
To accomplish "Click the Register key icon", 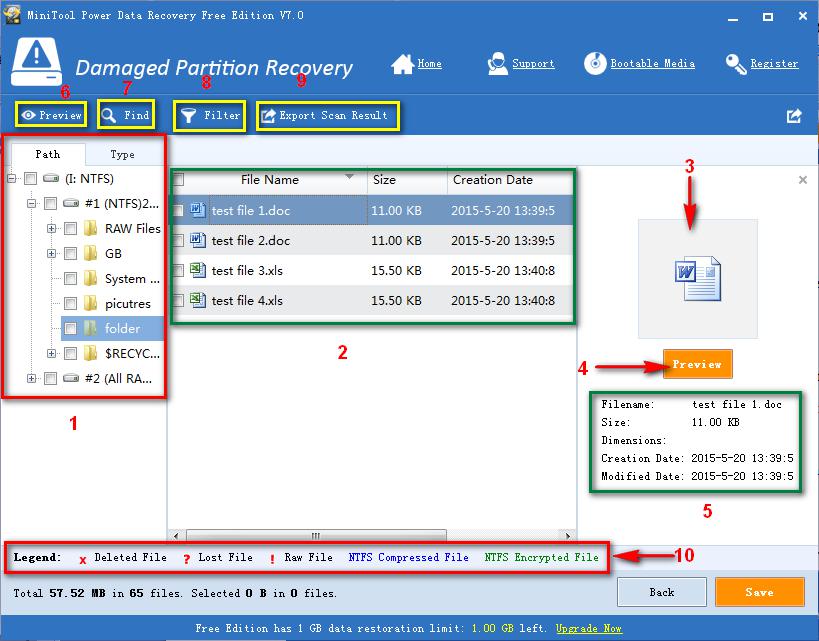I will tap(736, 64).
